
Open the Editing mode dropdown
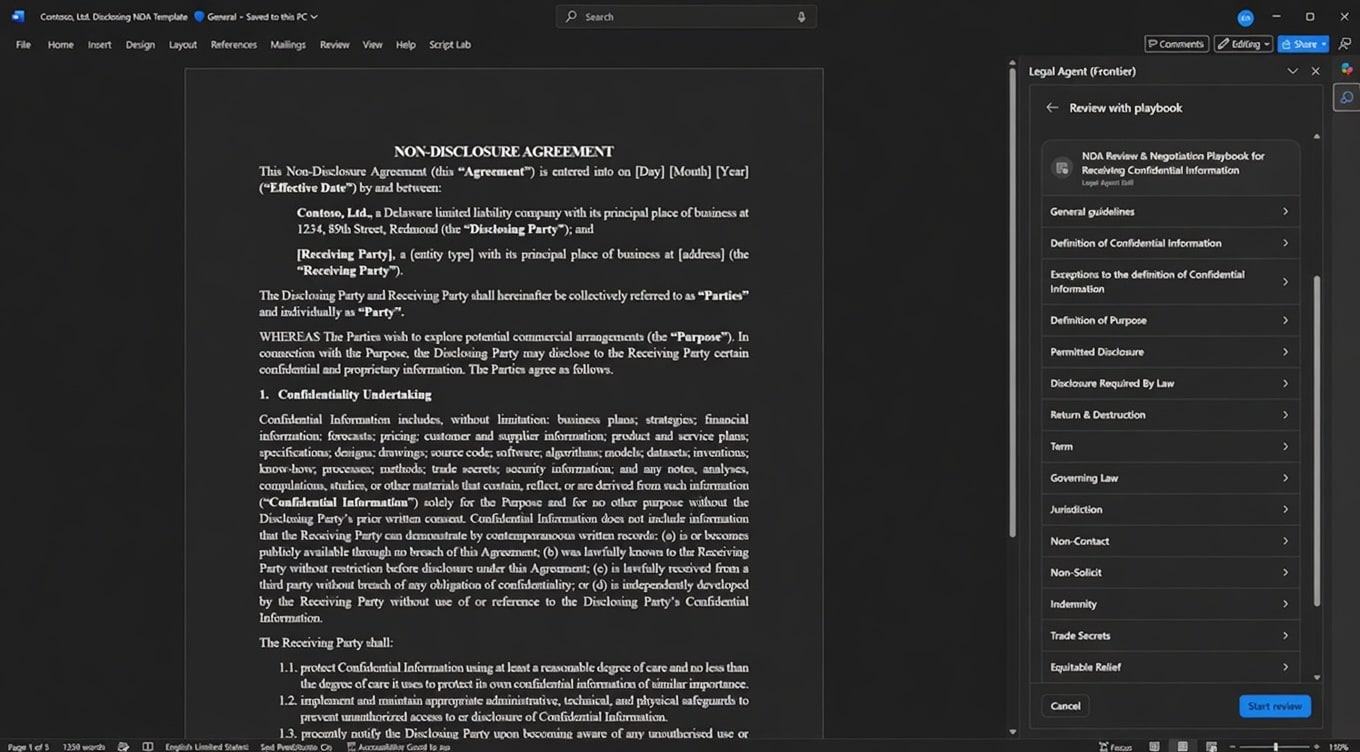(1243, 44)
